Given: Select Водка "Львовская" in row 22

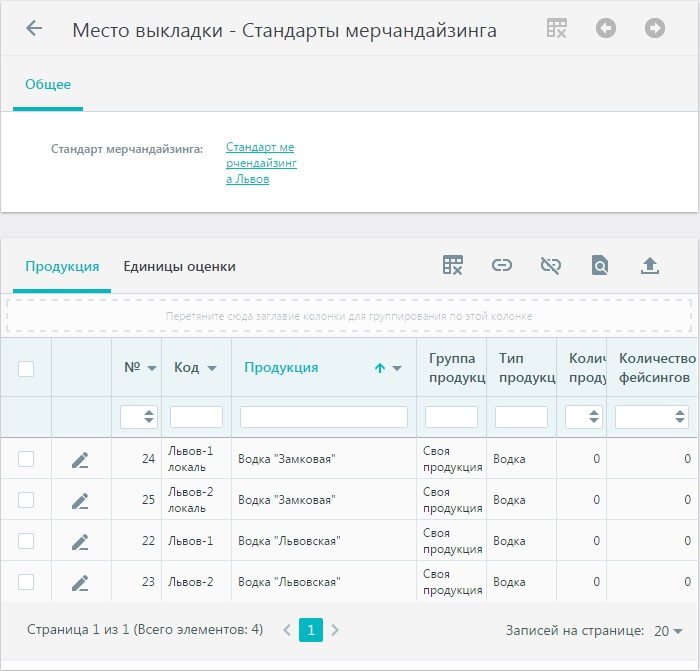Looking at the screenshot, I should (289, 541).
